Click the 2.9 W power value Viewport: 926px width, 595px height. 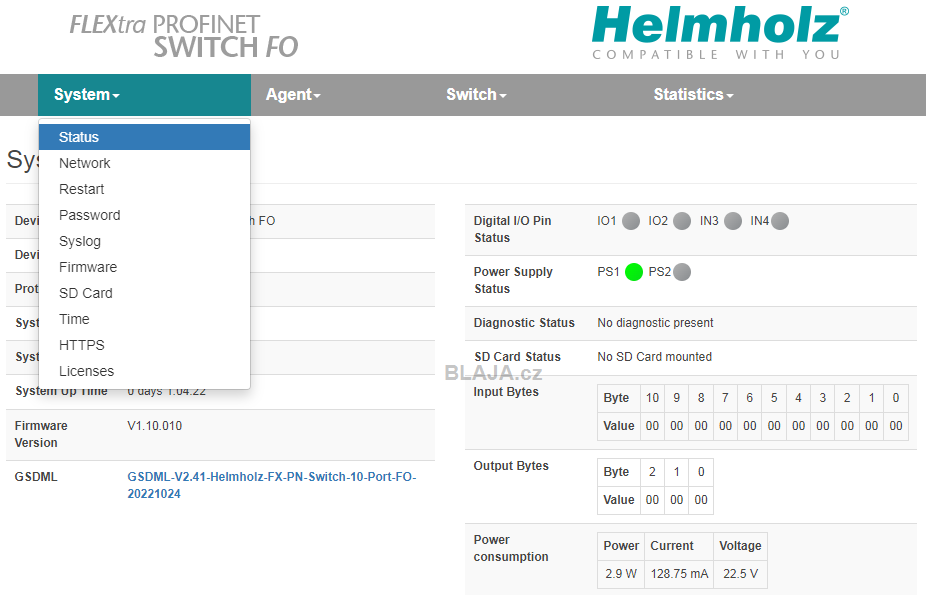tap(621, 574)
